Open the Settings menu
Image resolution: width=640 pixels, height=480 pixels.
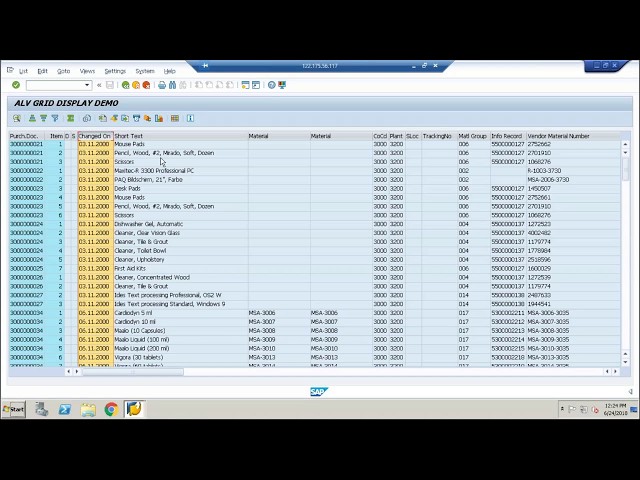115,71
